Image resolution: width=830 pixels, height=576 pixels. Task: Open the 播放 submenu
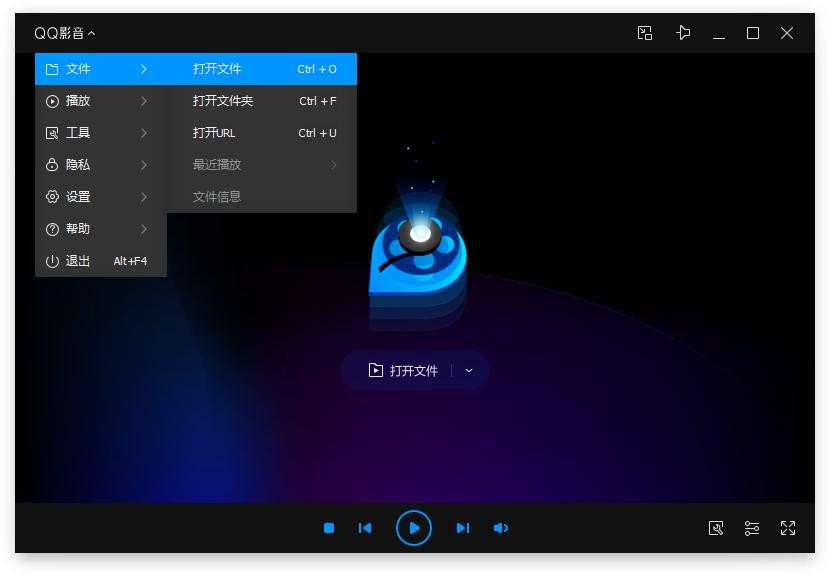[x=101, y=101]
